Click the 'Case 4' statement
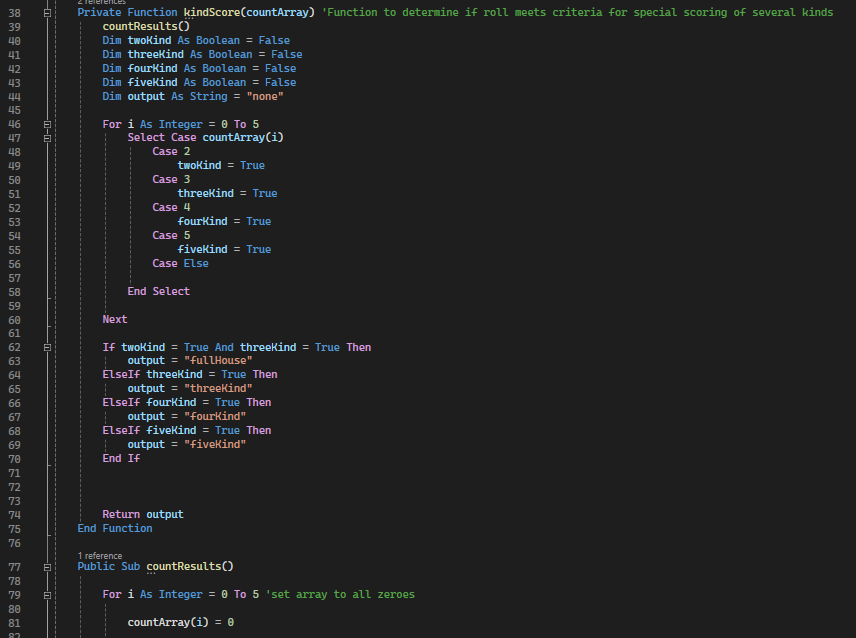856x638 pixels. pyautogui.click(x=171, y=207)
